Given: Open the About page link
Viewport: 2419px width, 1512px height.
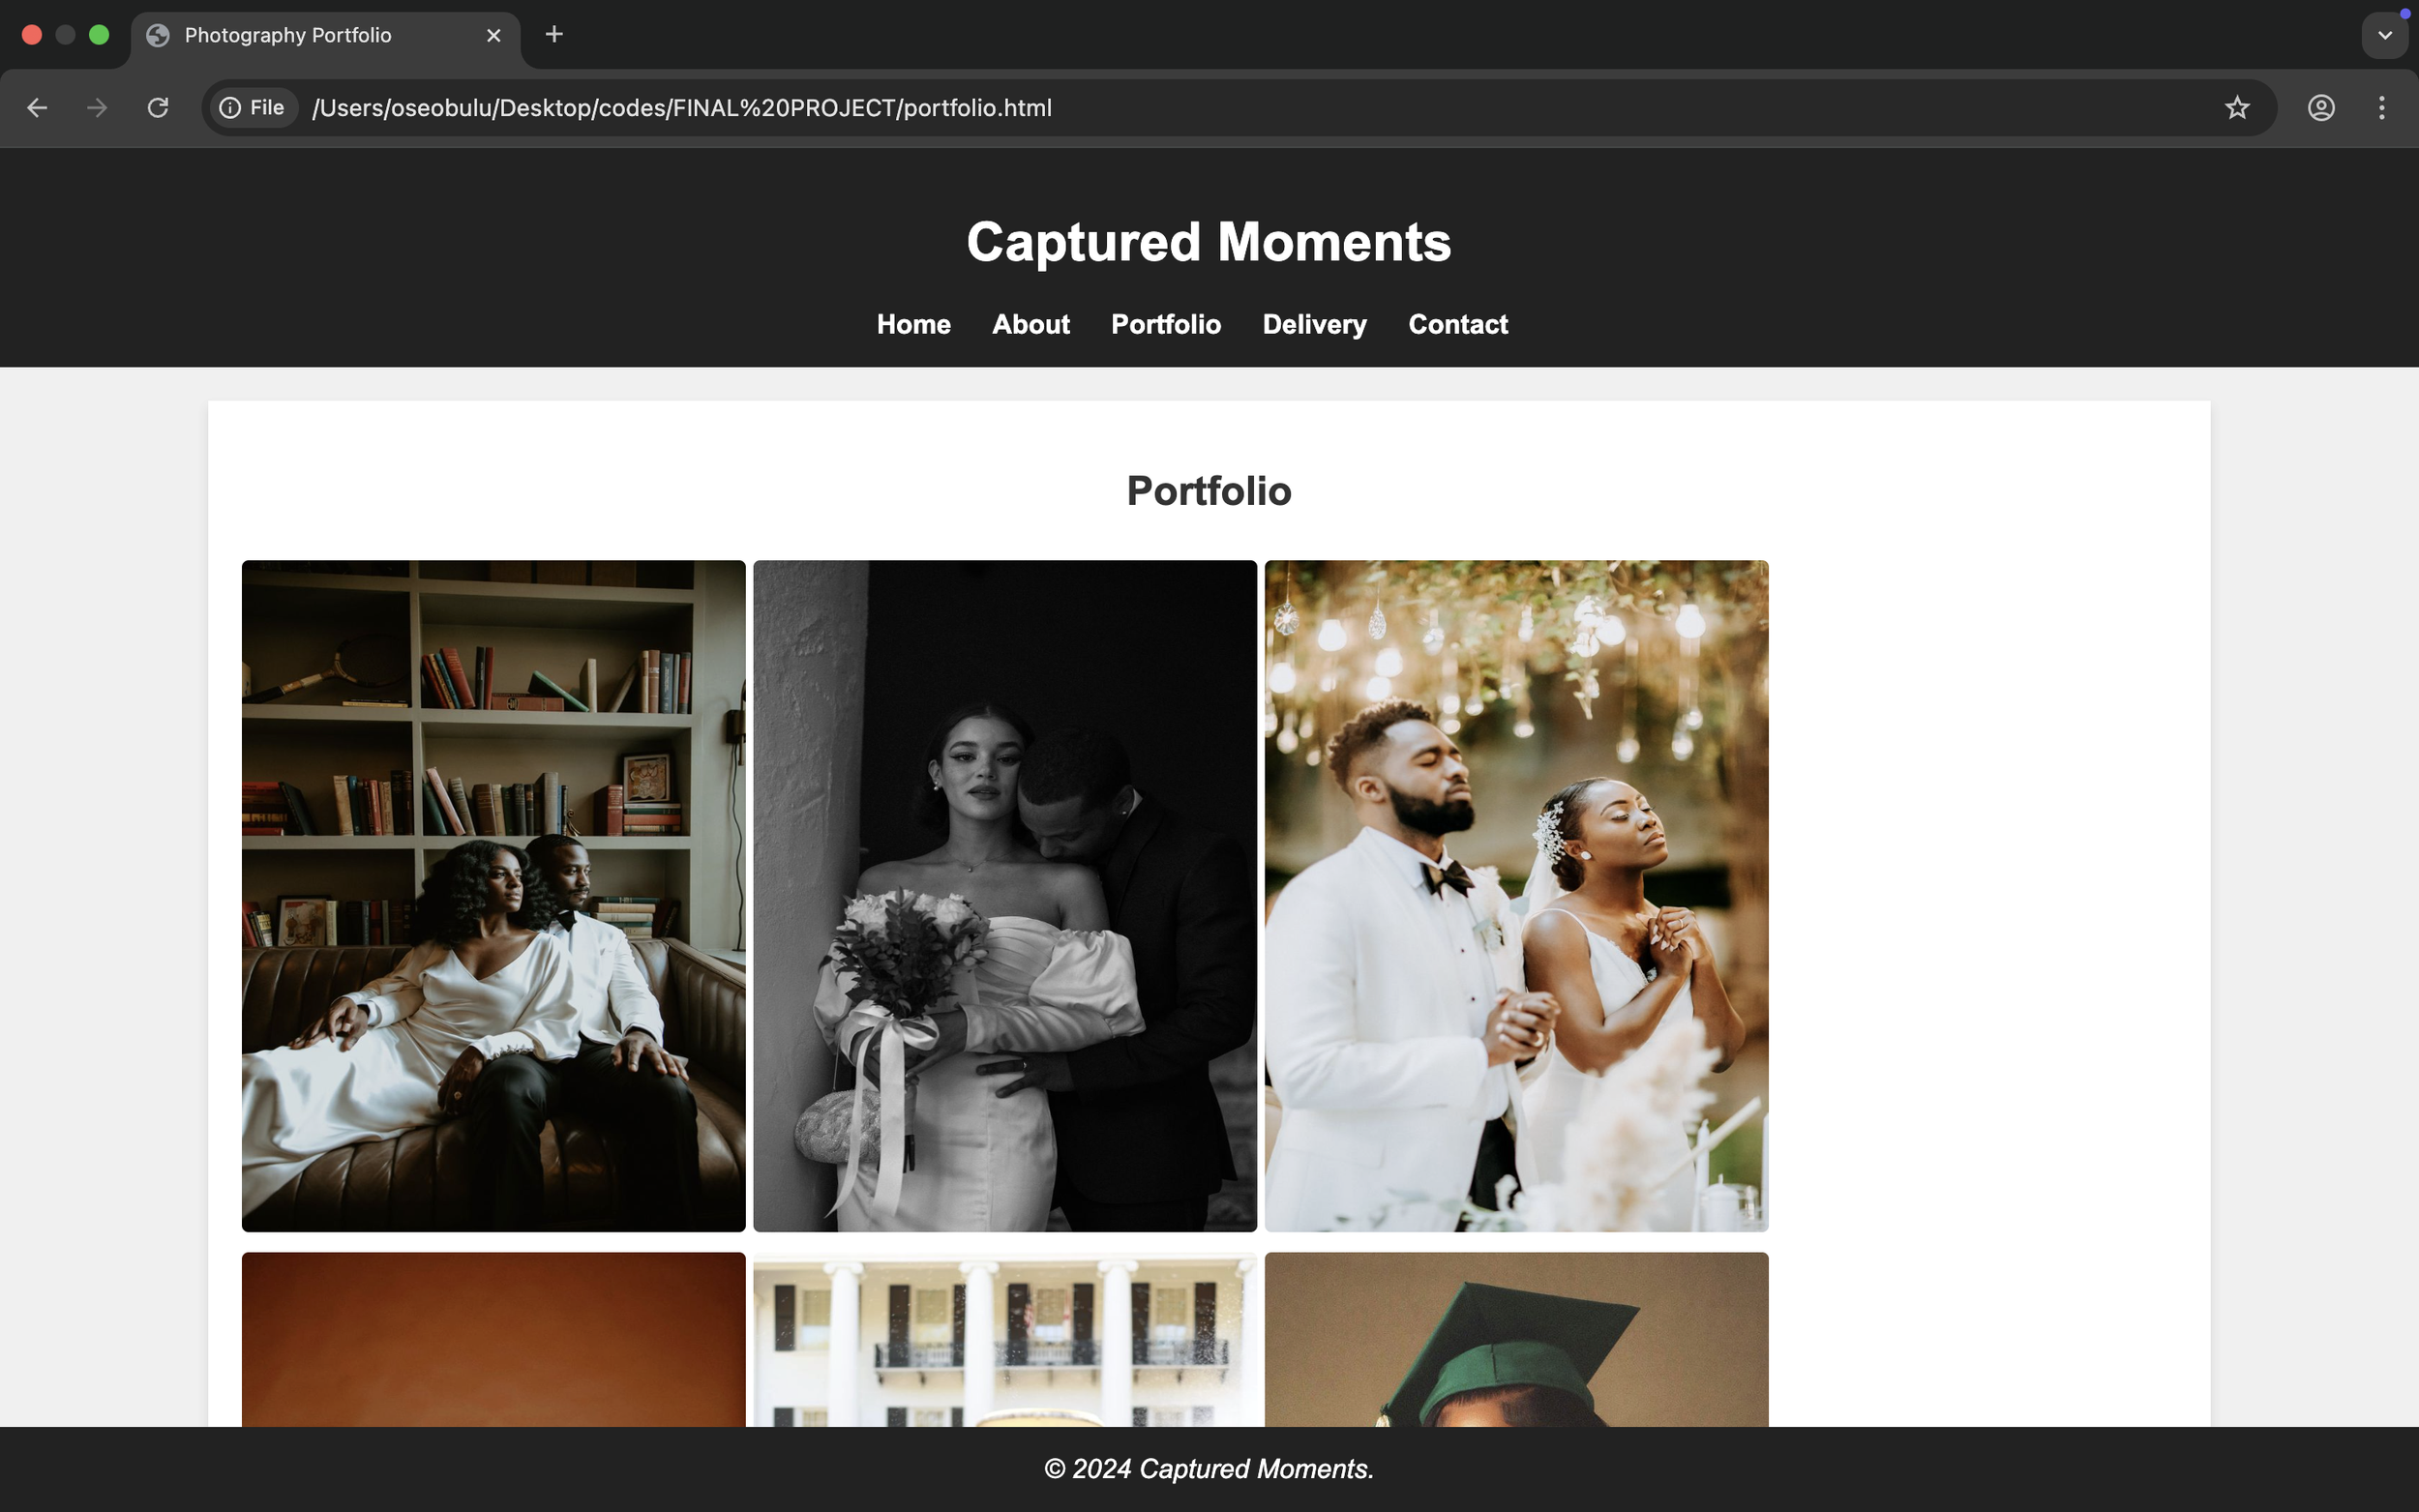Looking at the screenshot, I should click(1030, 325).
